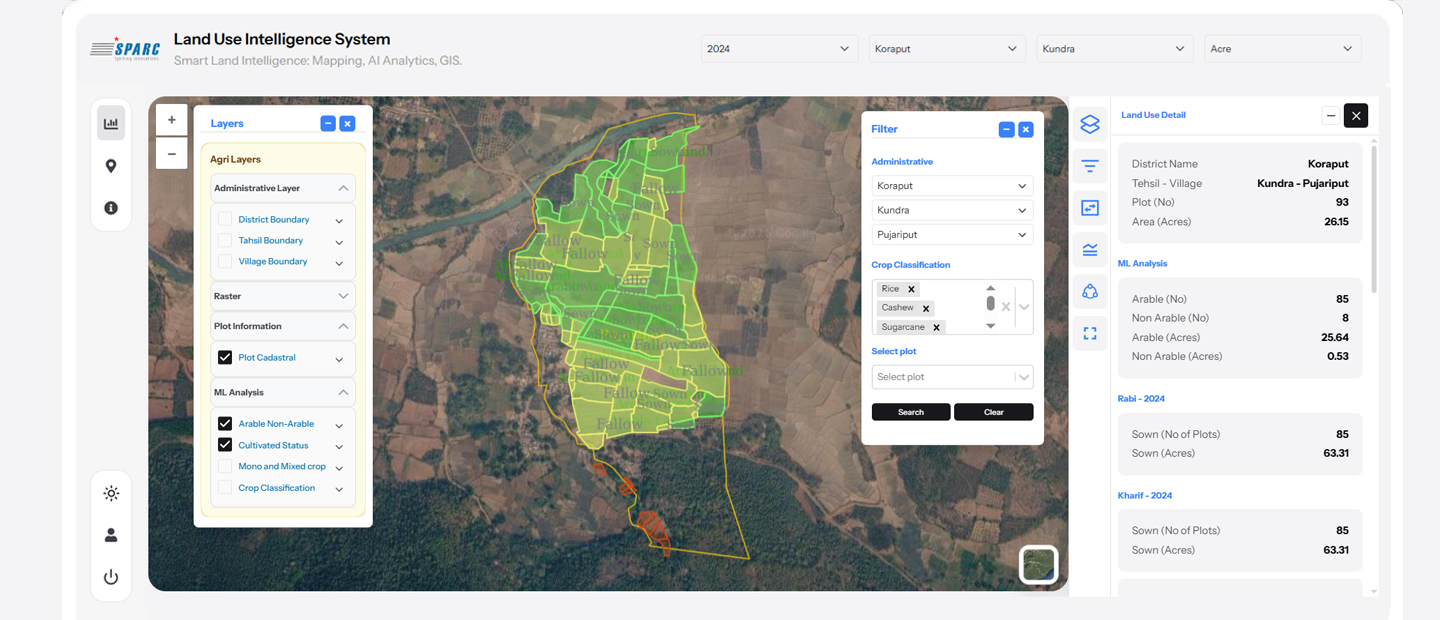Open the Koraput district dropdown in header
Screen dimensions: 1440x620
(947, 49)
